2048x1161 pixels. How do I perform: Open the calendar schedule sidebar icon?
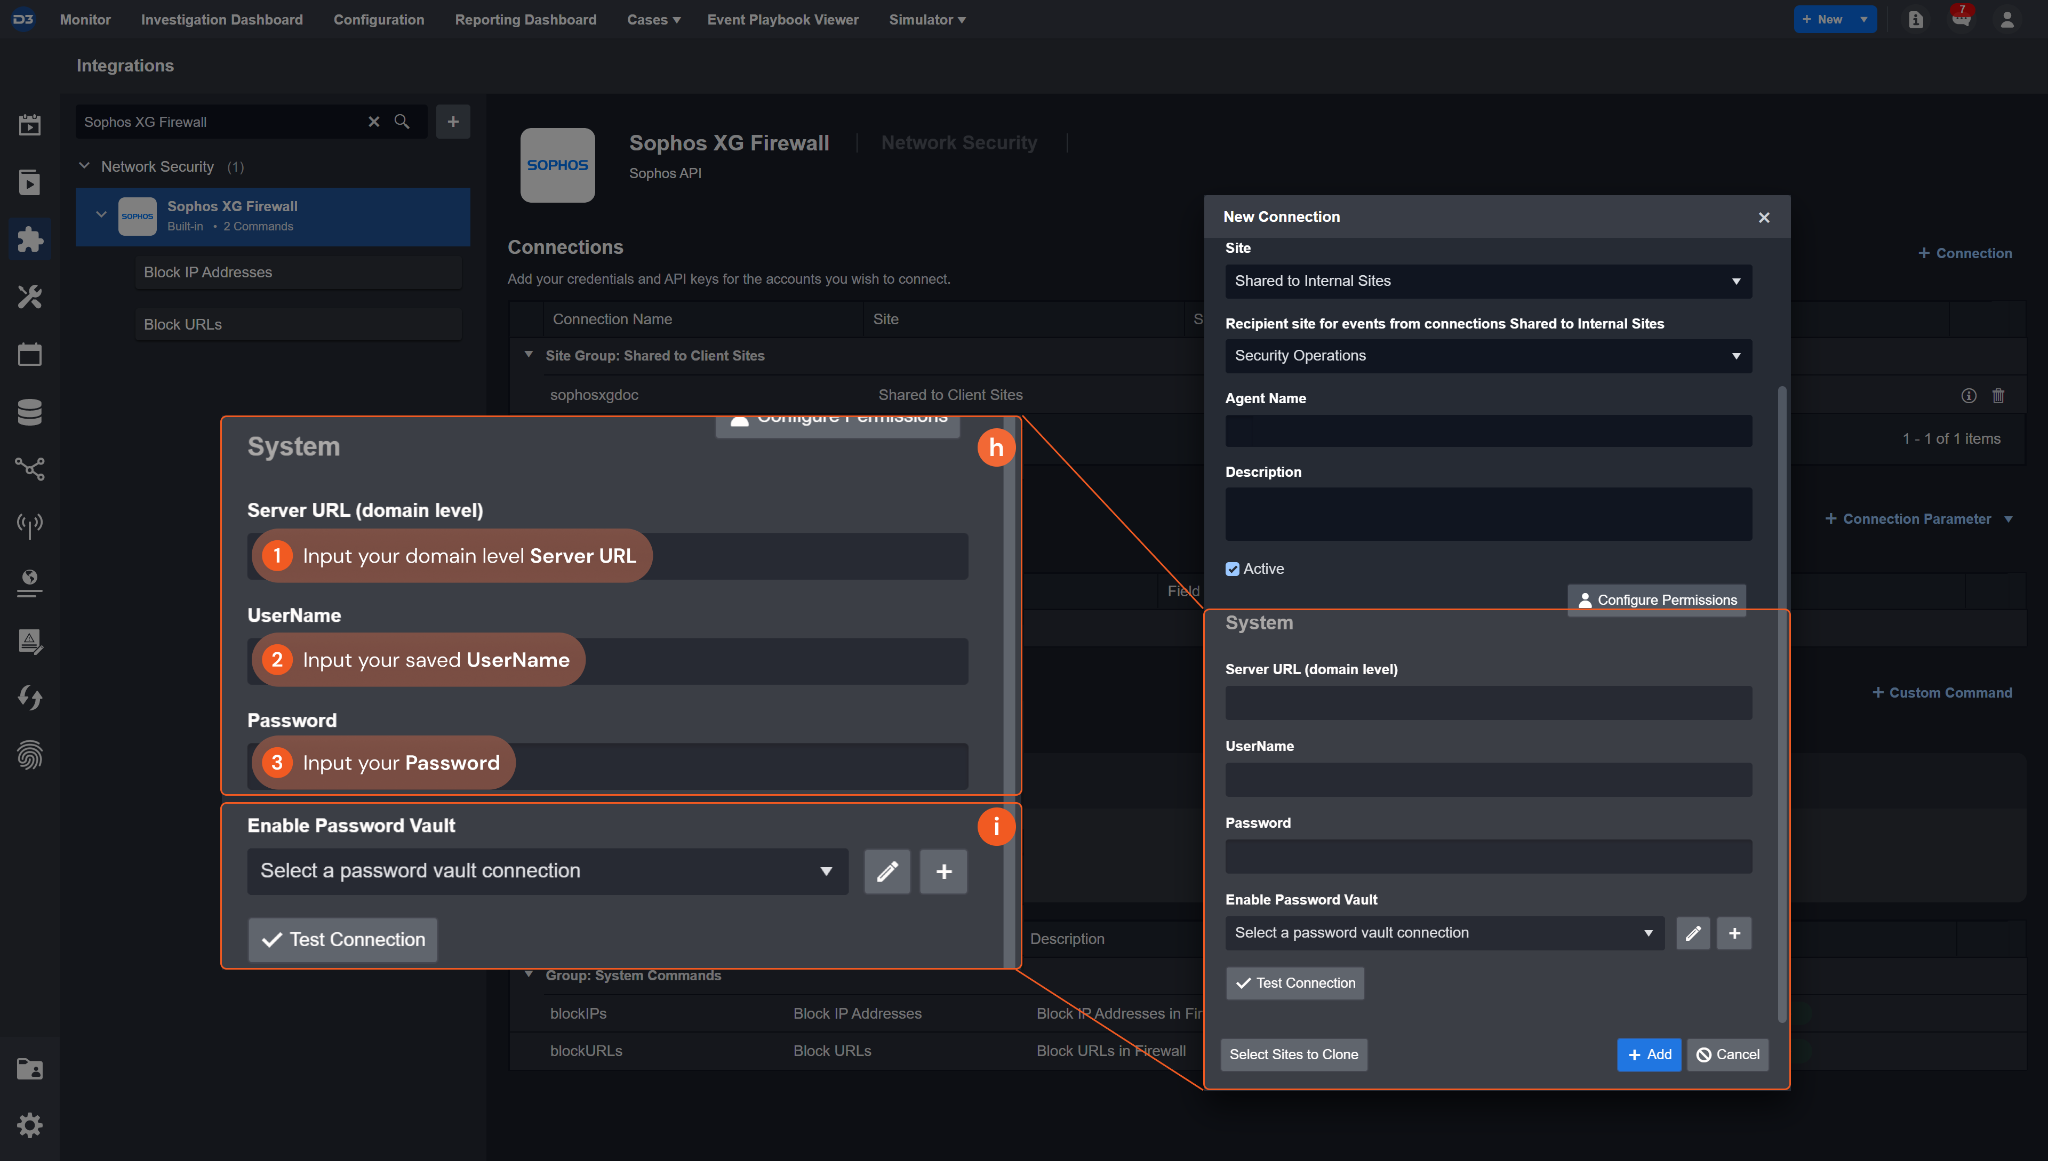click(x=30, y=354)
